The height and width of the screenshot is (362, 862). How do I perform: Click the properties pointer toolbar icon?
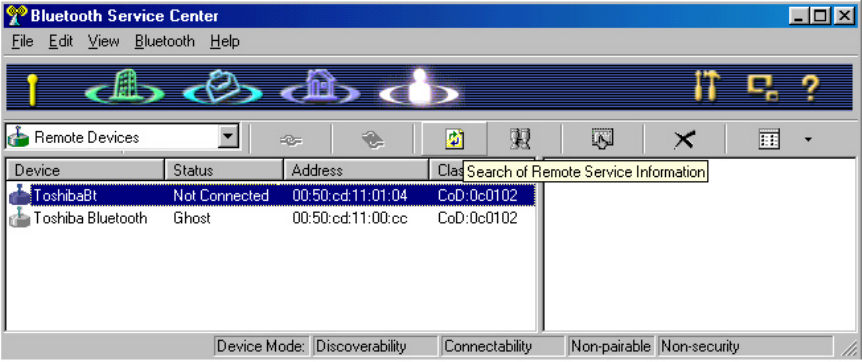pos(602,139)
